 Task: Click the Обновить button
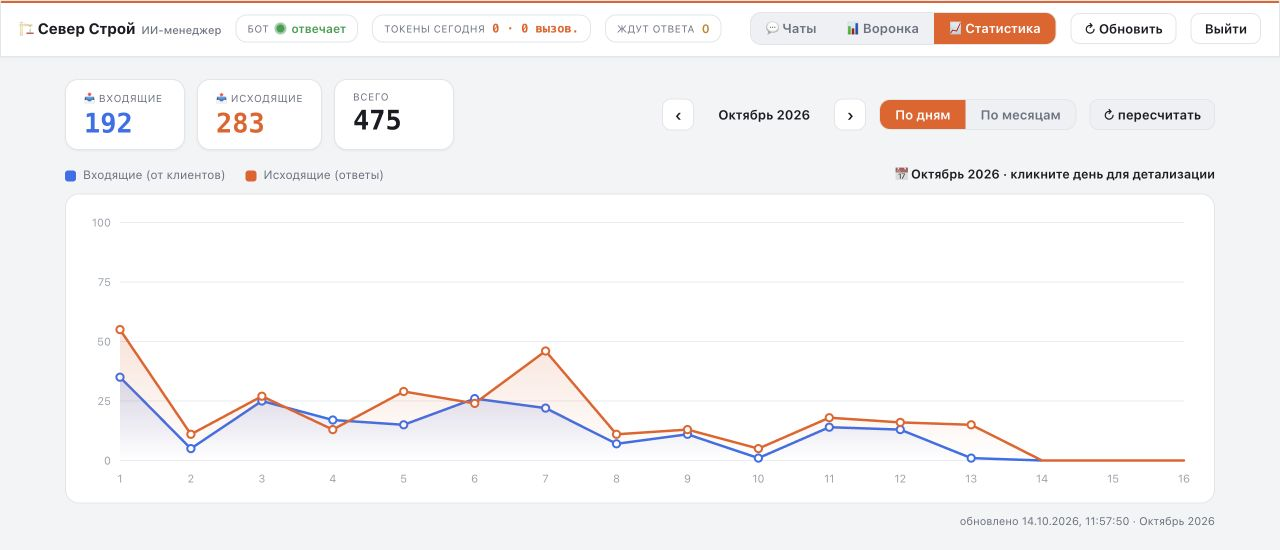[1123, 29]
